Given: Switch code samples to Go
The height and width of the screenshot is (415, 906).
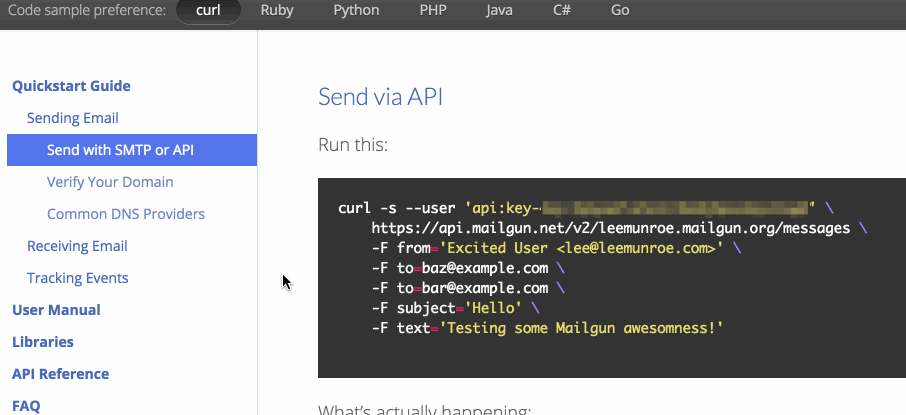Looking at the screenshot, I should coord(620,10).
